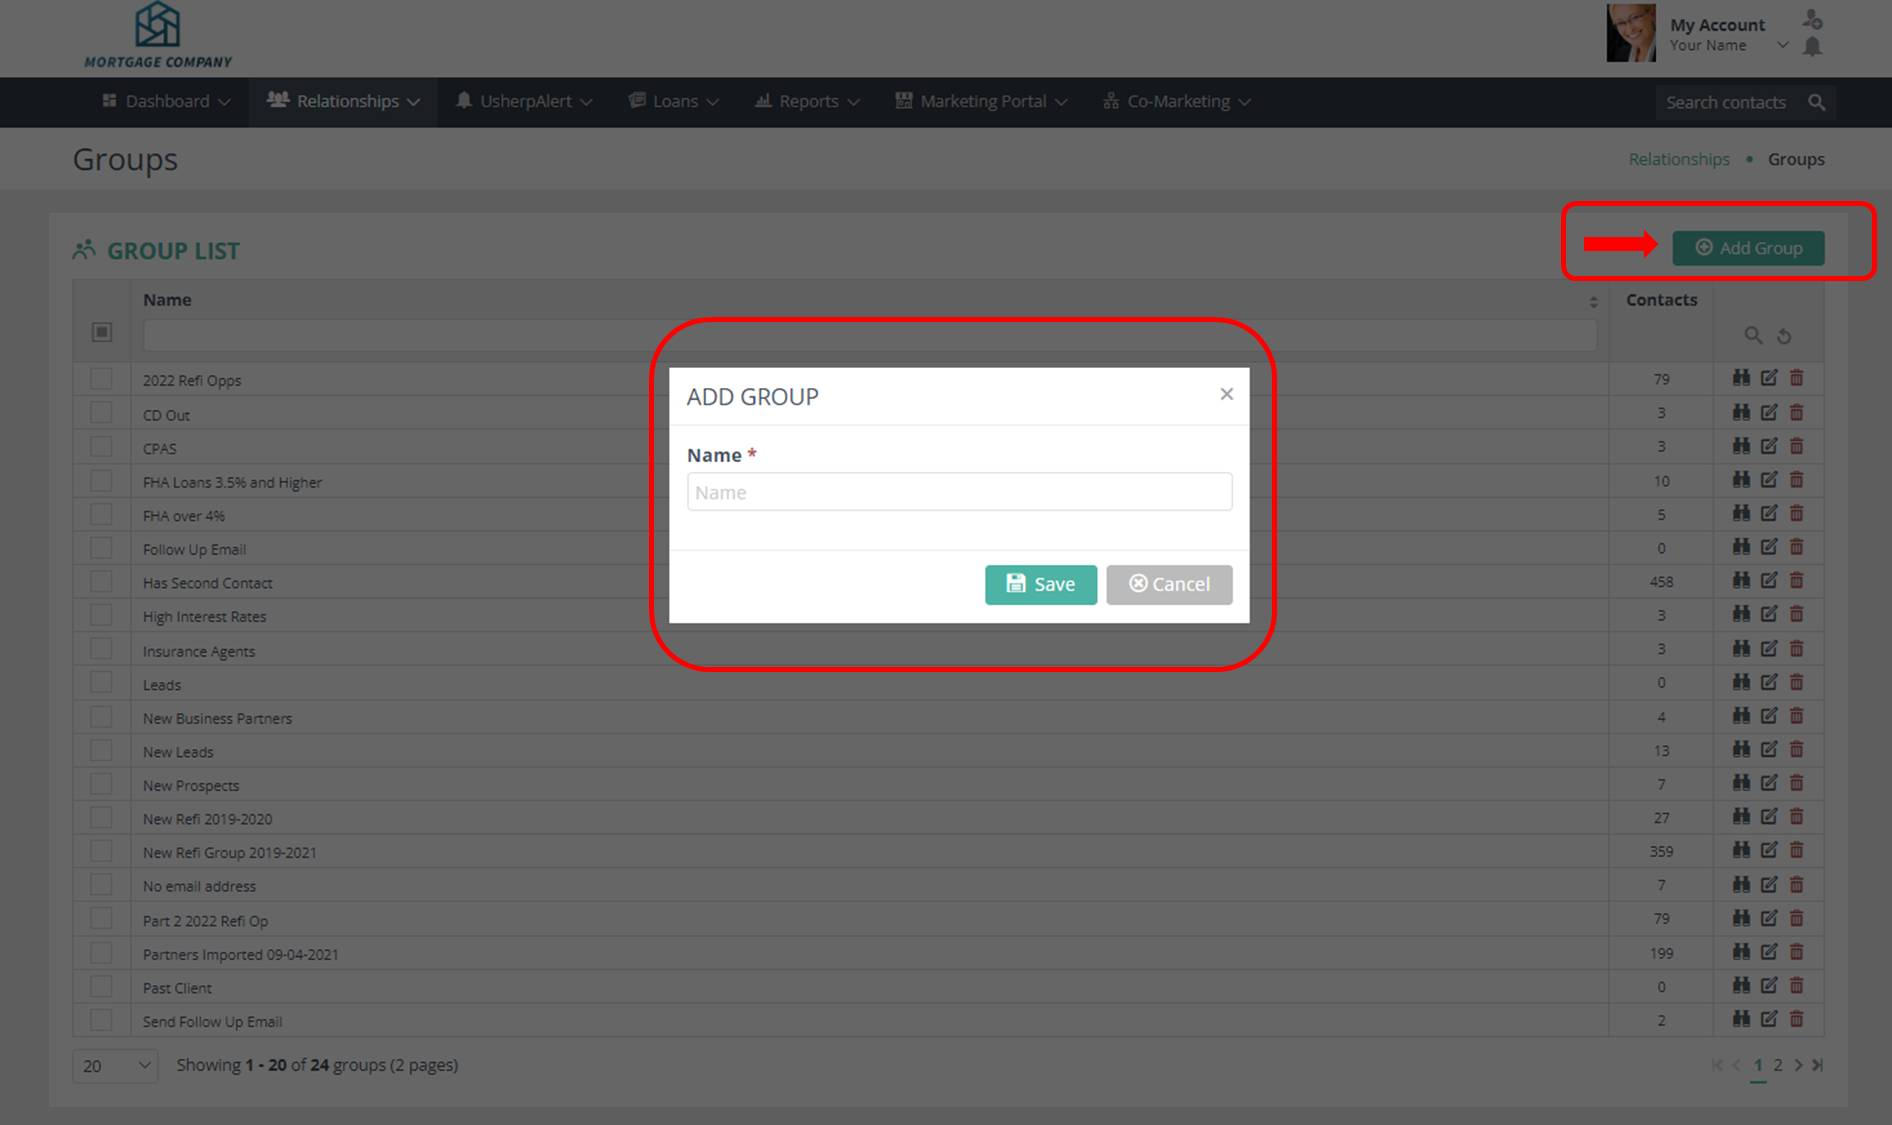Sort groups using Name column sort arrows
The width and height of the screenshot is (1892, 1125).
[1593, 301]
